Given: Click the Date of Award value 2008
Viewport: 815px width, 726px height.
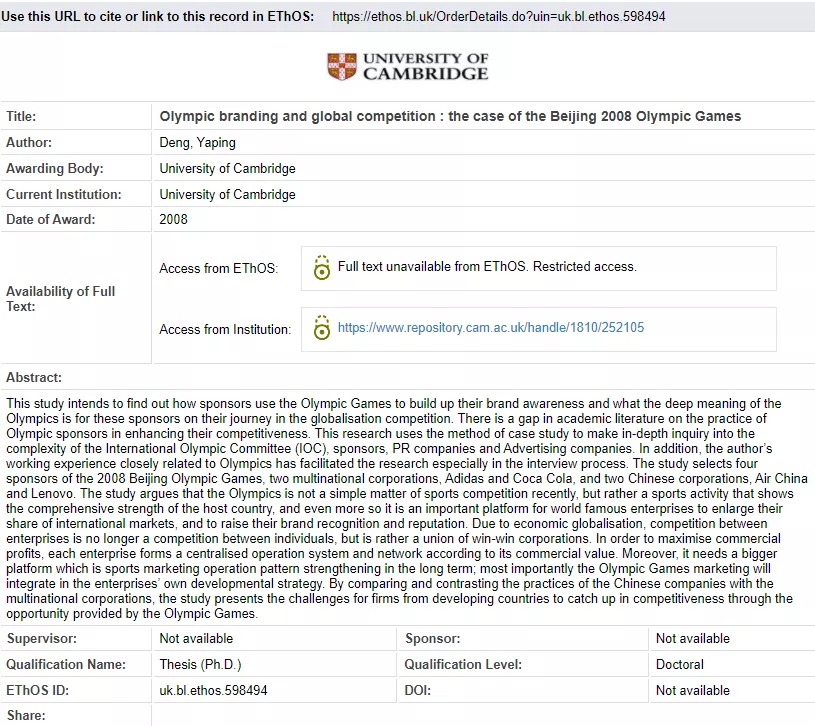Looking at the screenshot, I should coord(173,220).
